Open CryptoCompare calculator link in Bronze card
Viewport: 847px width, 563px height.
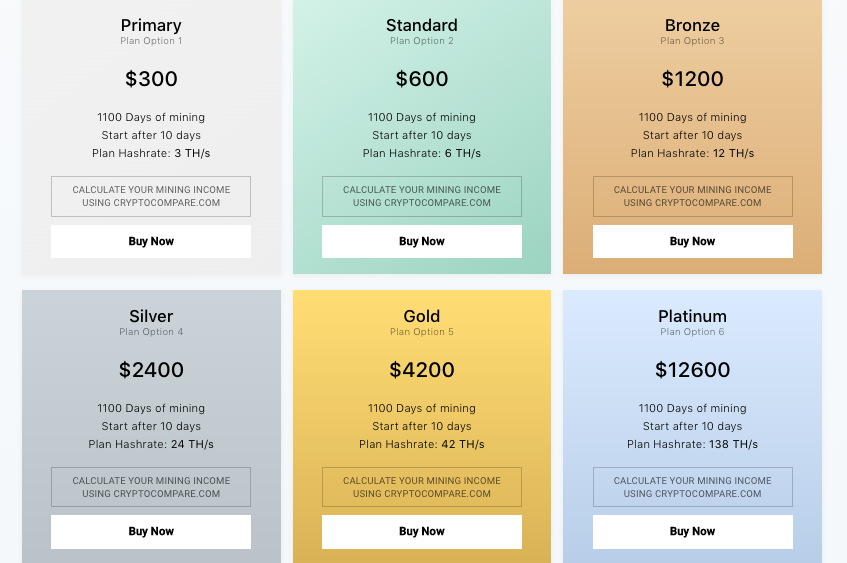[692, 196]
